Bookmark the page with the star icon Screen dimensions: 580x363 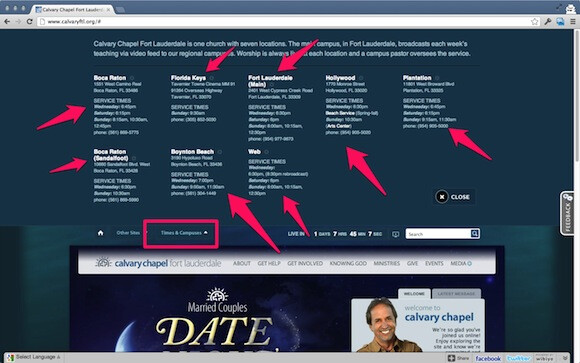click(535, 21)
